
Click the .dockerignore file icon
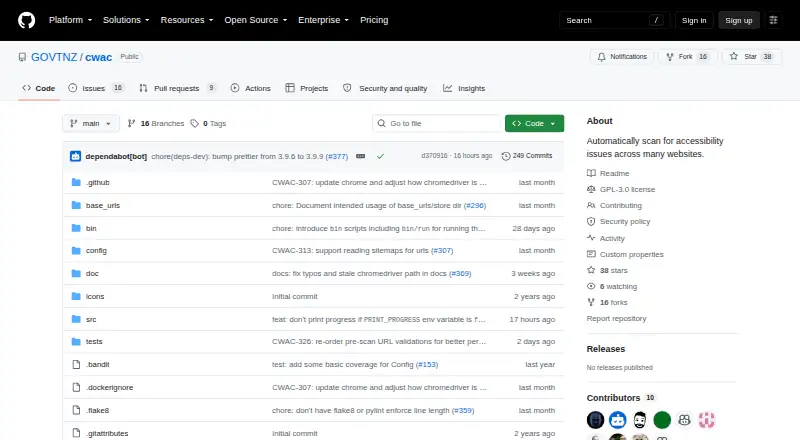click(x=76, y=387)
